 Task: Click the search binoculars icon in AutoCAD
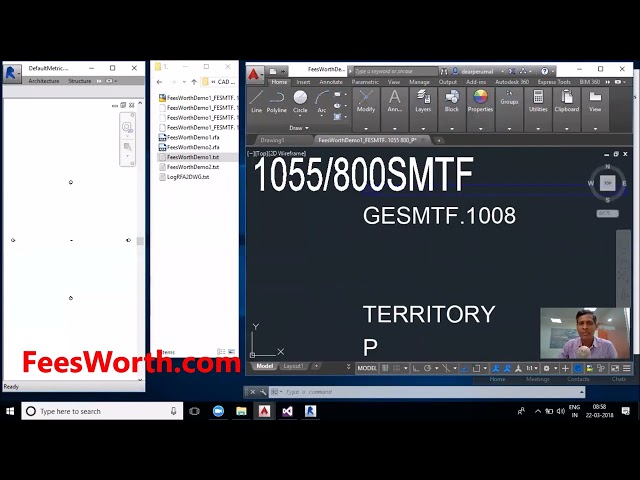click(444, 71)
